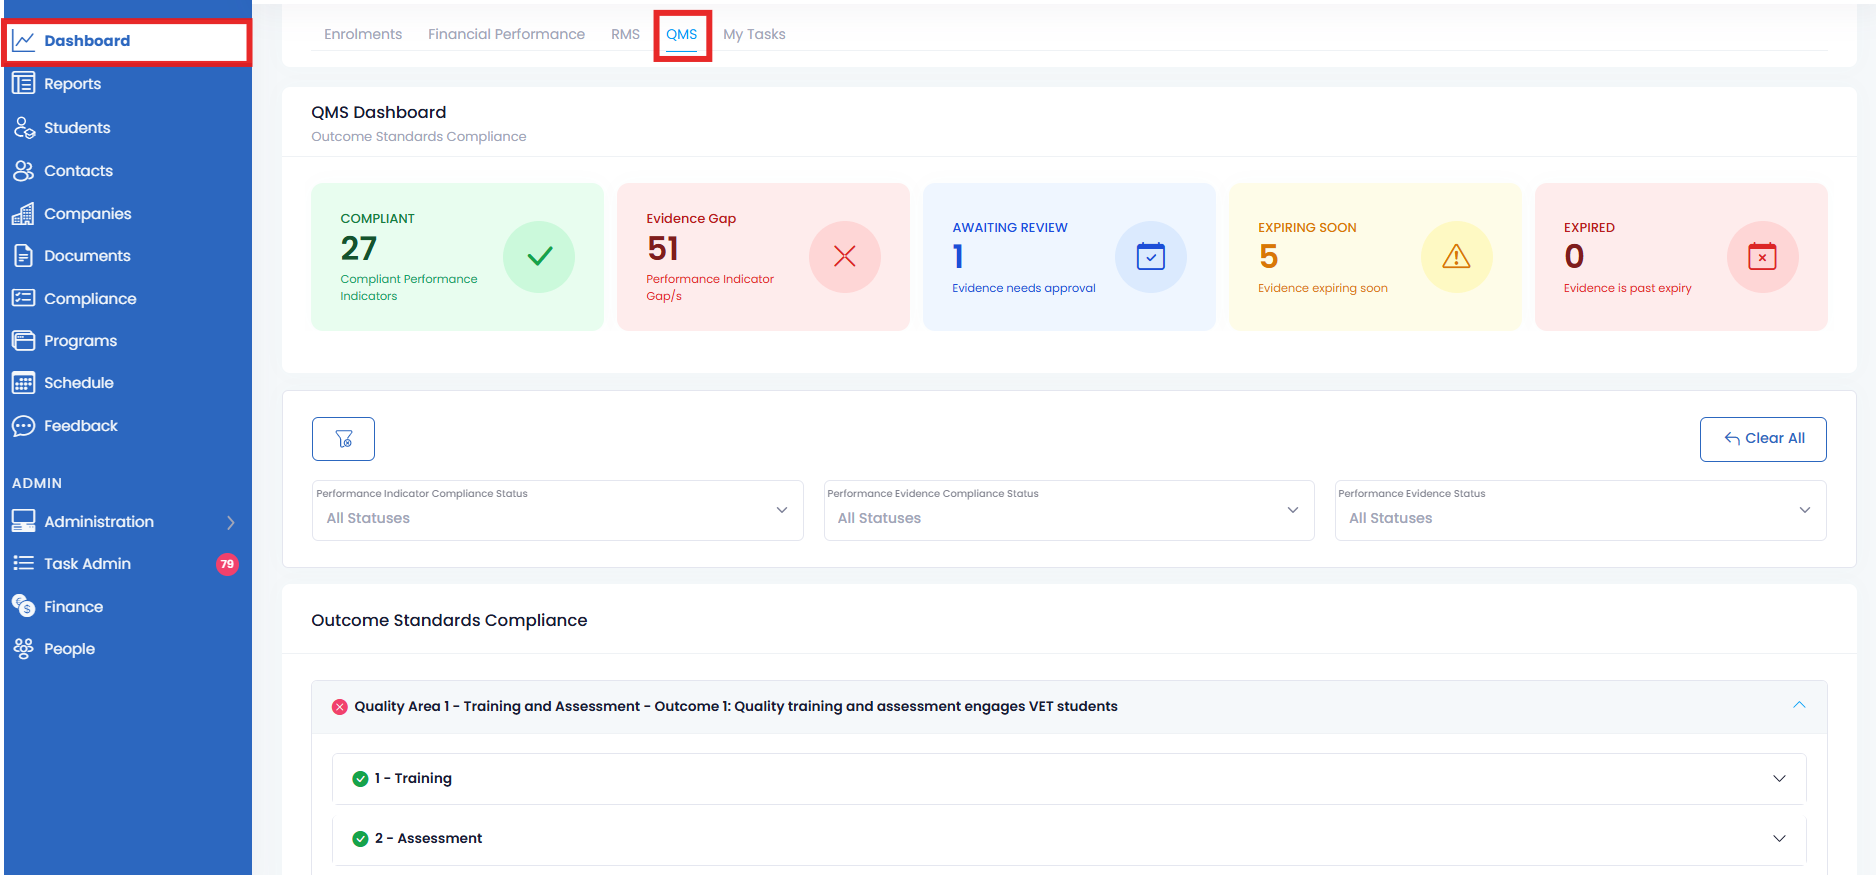Click the filter funnel icon button

[x=343, y=439]
